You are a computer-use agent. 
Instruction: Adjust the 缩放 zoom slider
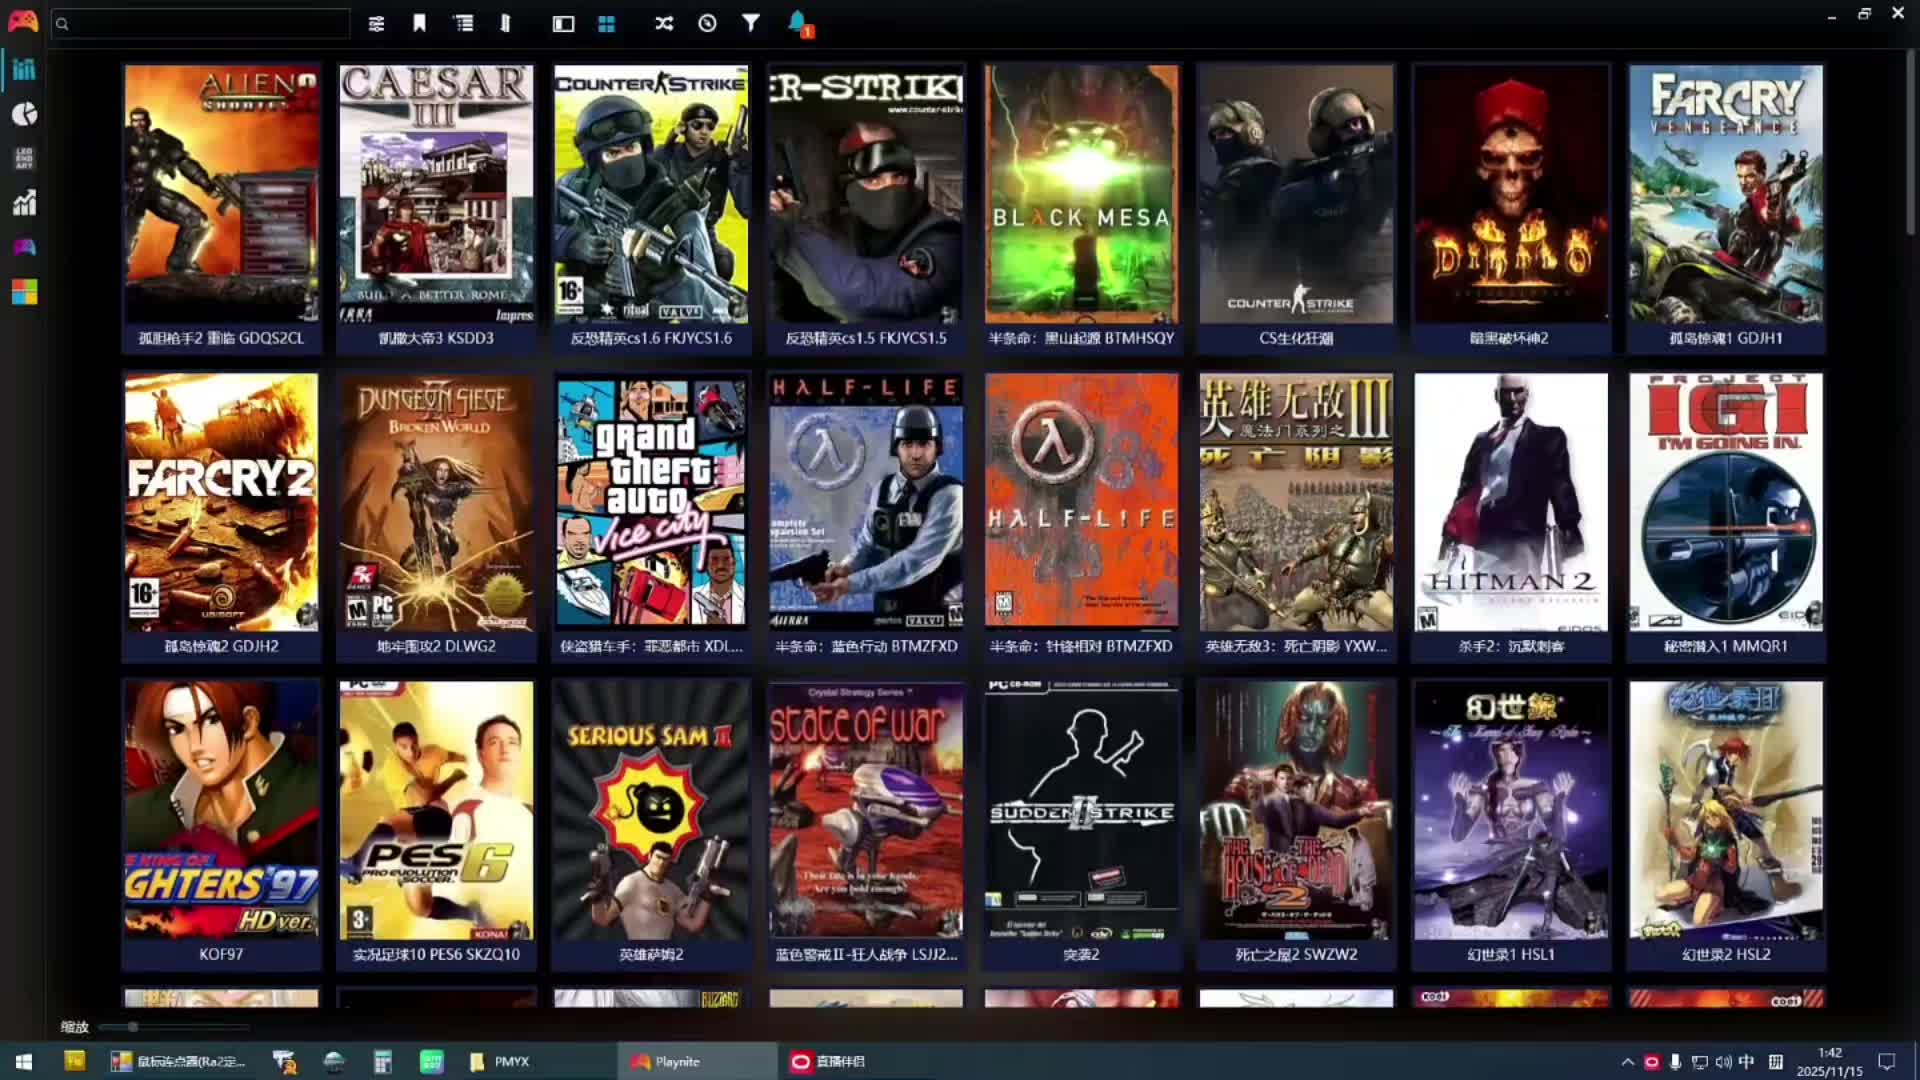coord(132,1027)
